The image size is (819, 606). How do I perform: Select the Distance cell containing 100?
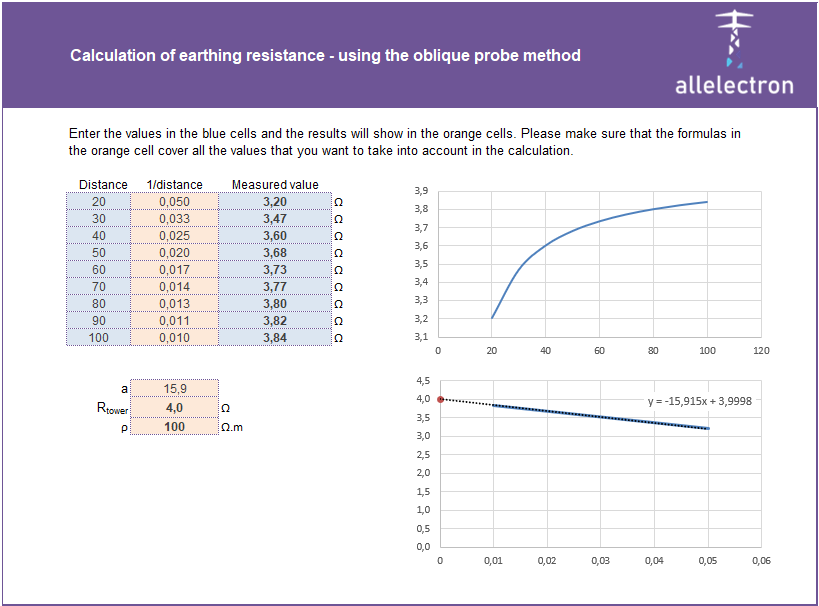pos(99,338)
